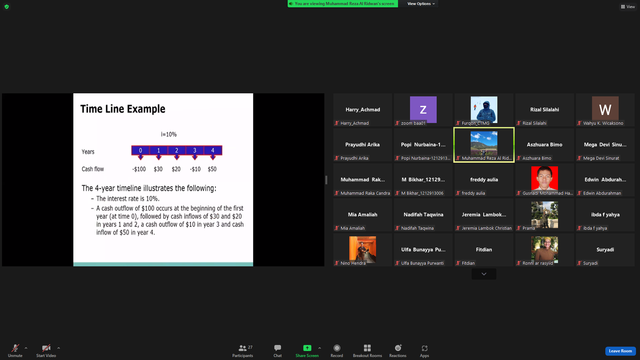
Task: Click the green encryption shield icon
Action: pos(7,7)
